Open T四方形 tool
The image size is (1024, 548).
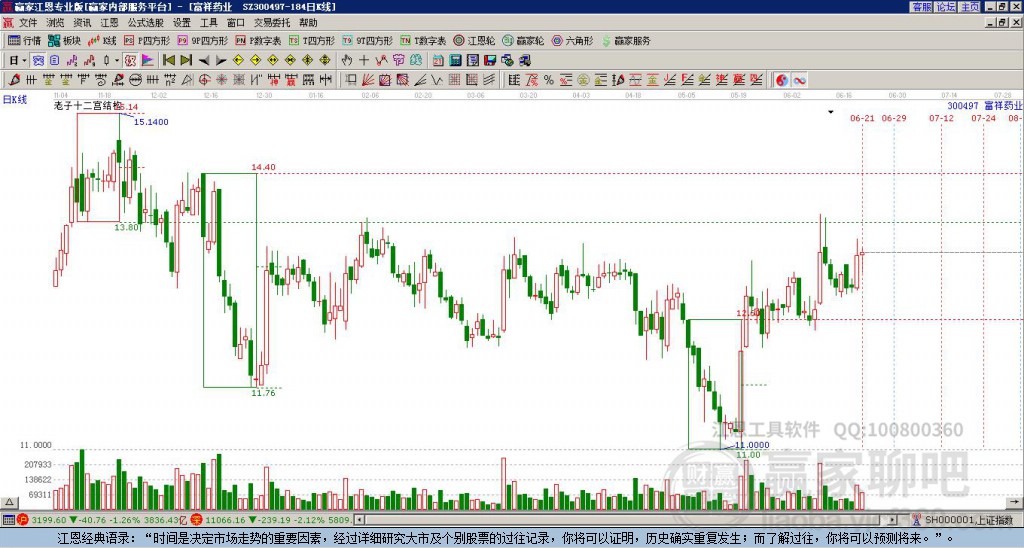[312, 40]
